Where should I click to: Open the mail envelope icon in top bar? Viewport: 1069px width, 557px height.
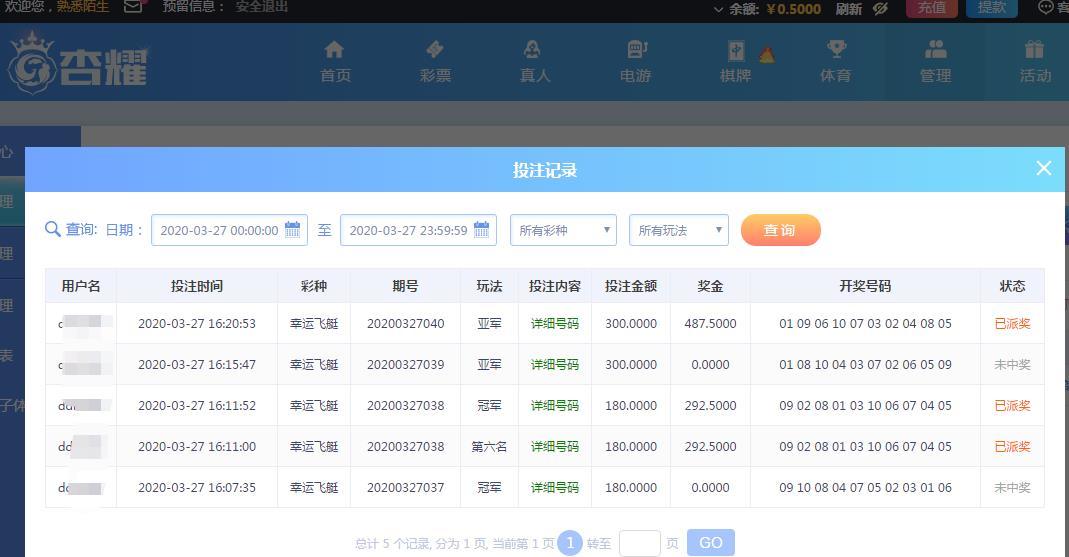134,6
